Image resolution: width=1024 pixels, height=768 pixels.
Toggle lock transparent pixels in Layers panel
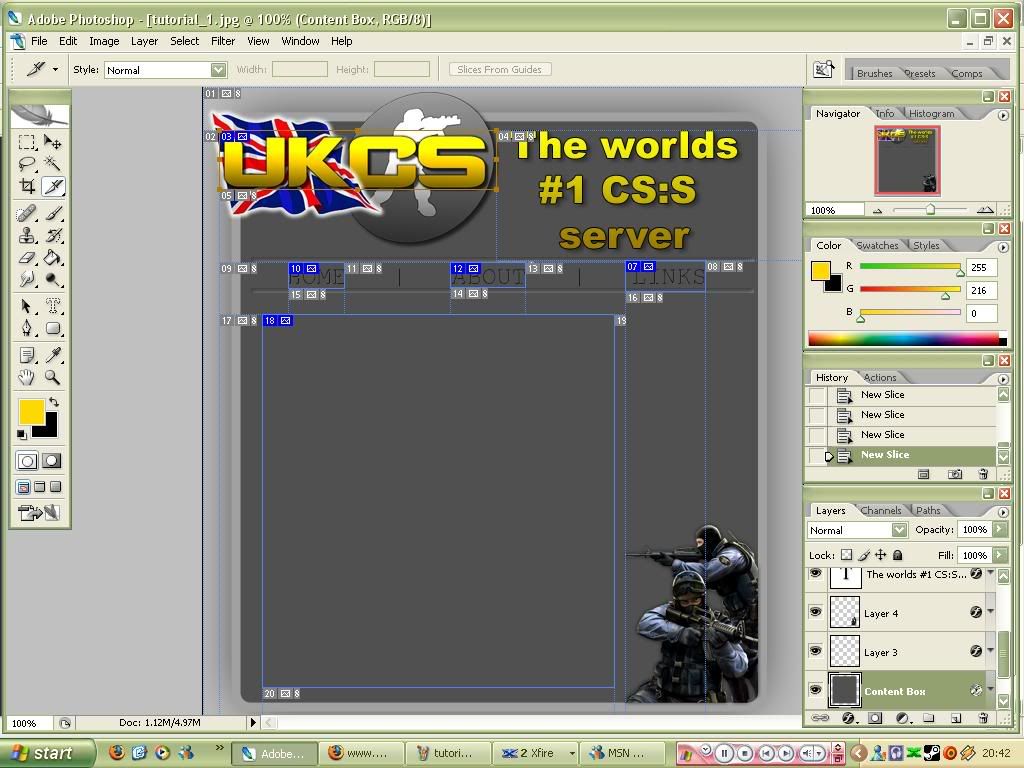[846, 555]
